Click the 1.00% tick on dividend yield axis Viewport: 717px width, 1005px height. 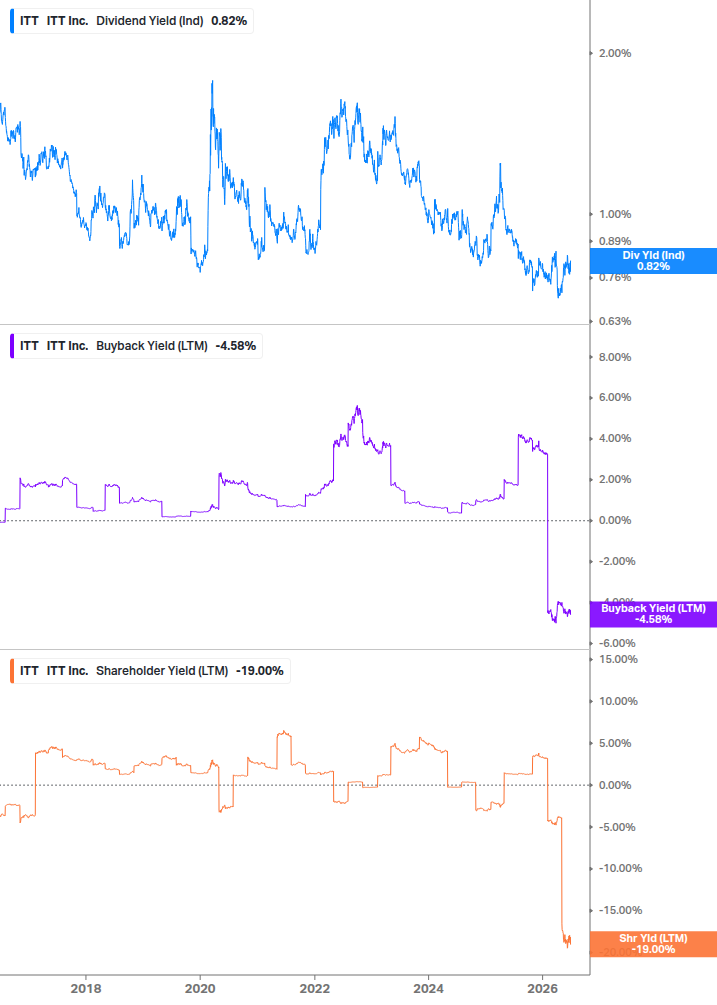[x=615, y=214]
